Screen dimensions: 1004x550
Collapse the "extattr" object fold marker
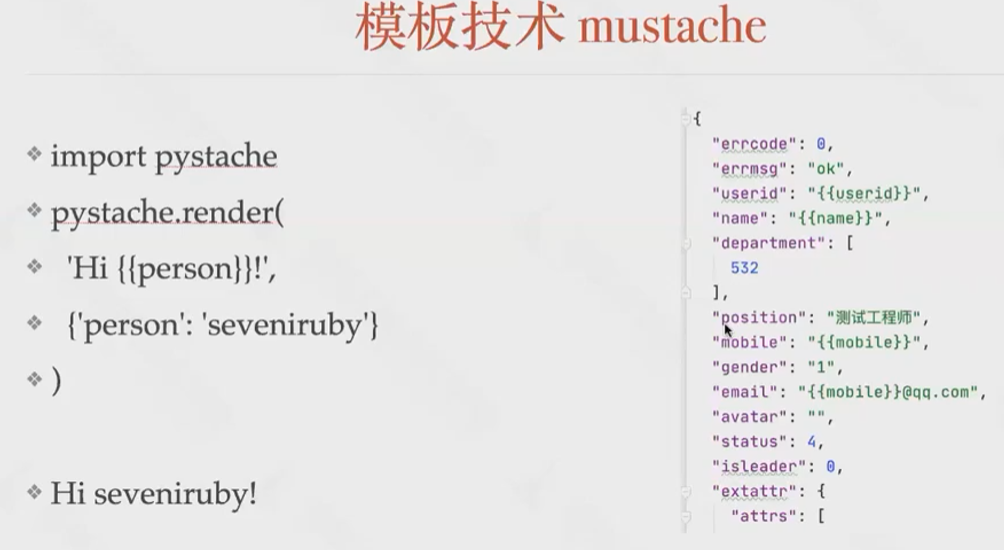click(686, 491)
